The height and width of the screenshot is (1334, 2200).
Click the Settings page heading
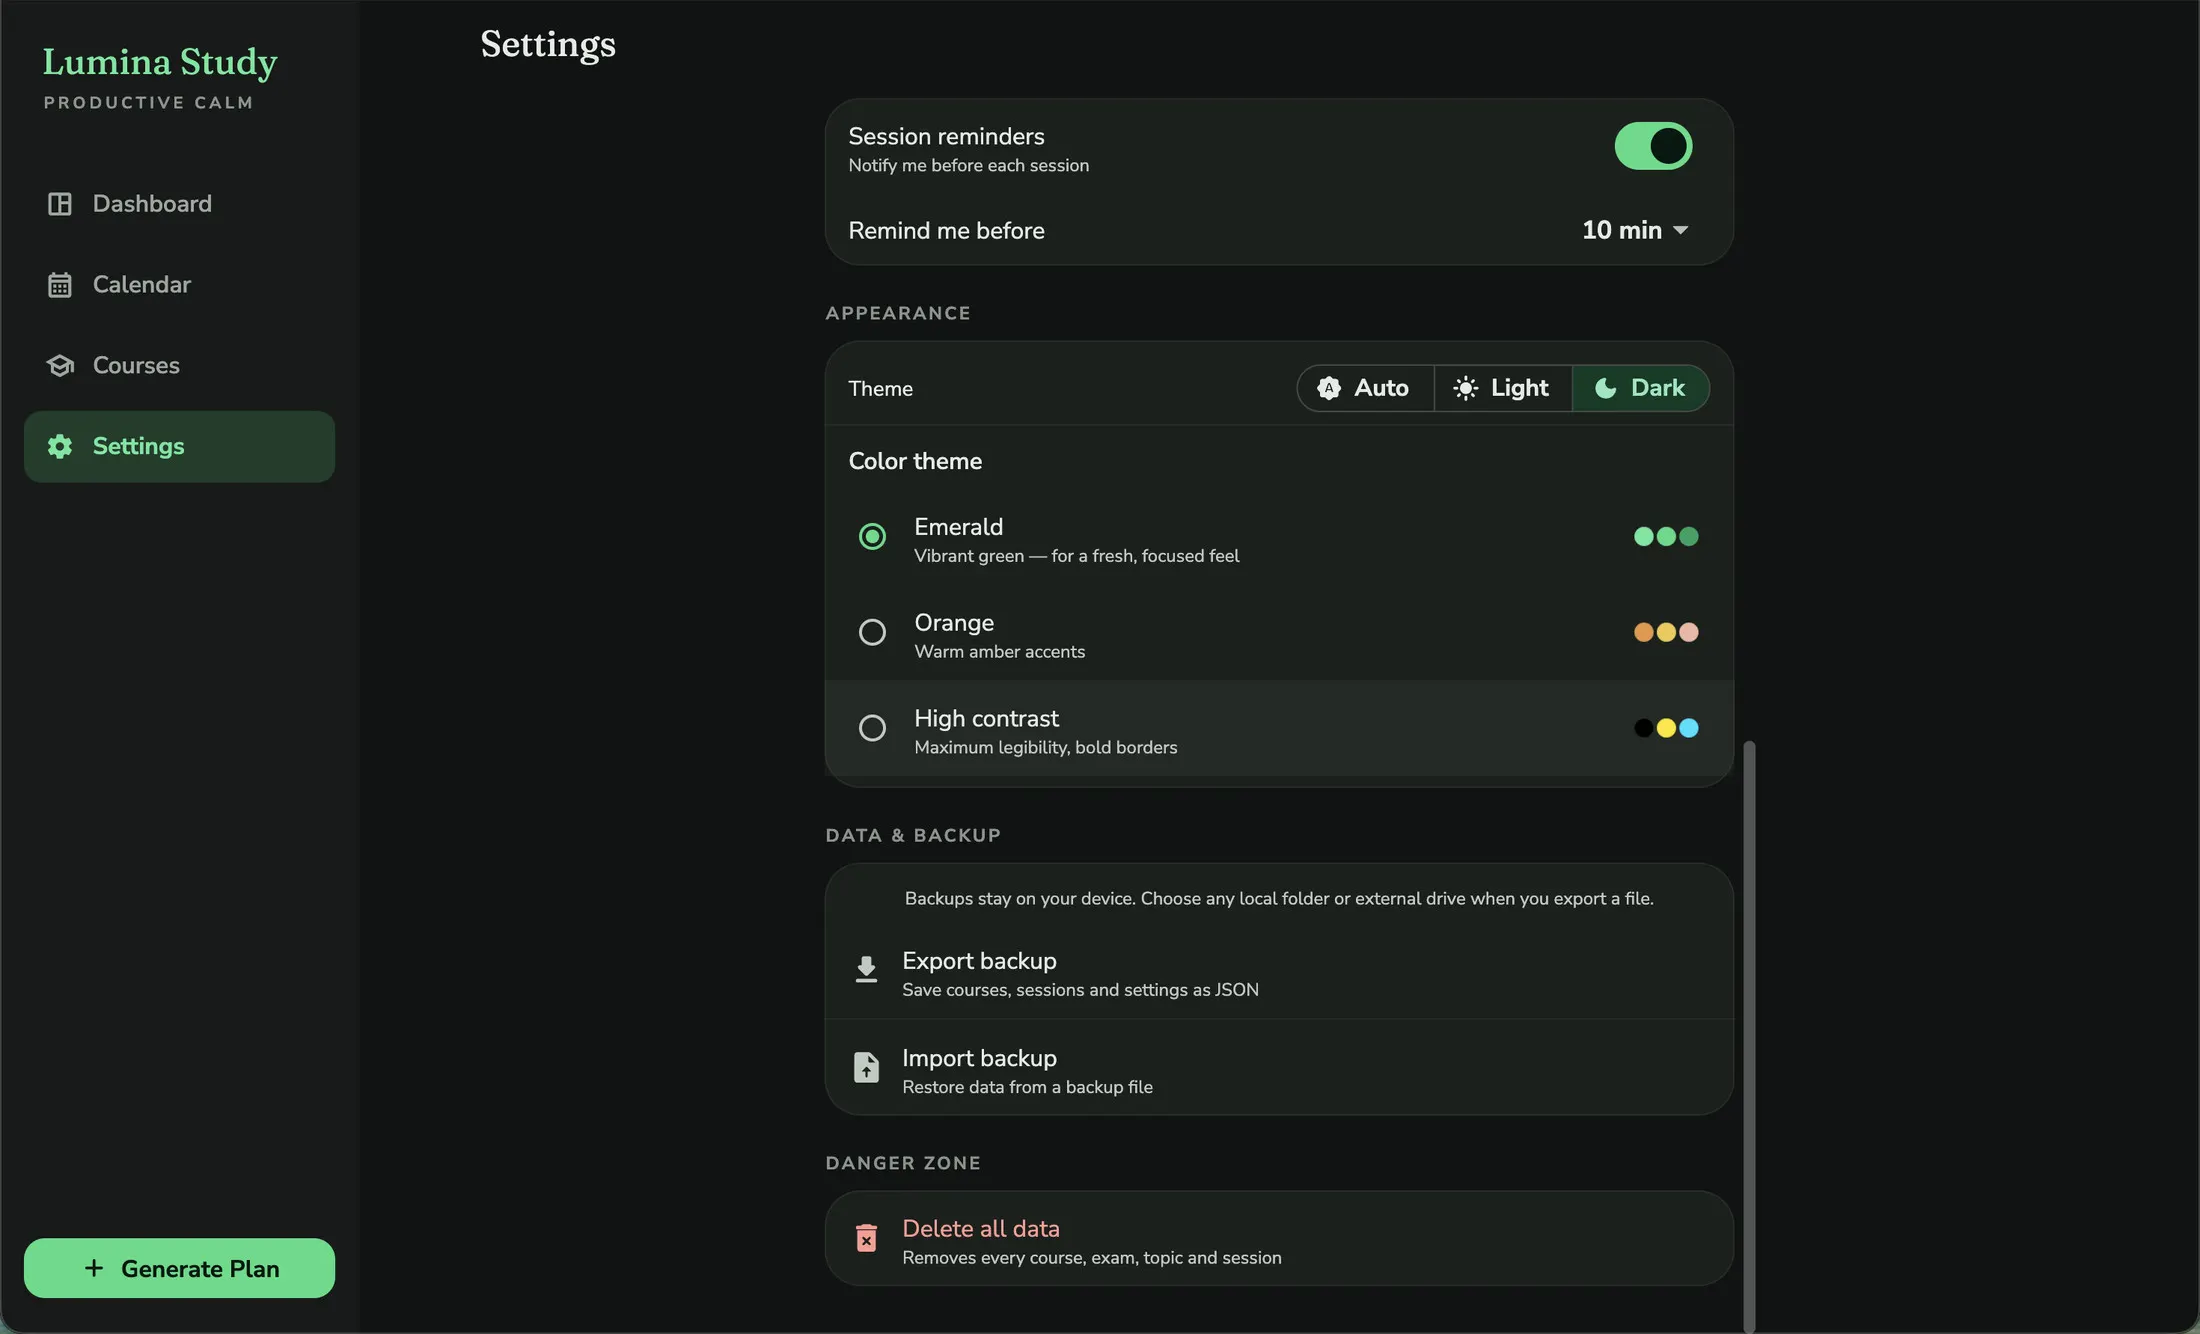click(548, 44)
